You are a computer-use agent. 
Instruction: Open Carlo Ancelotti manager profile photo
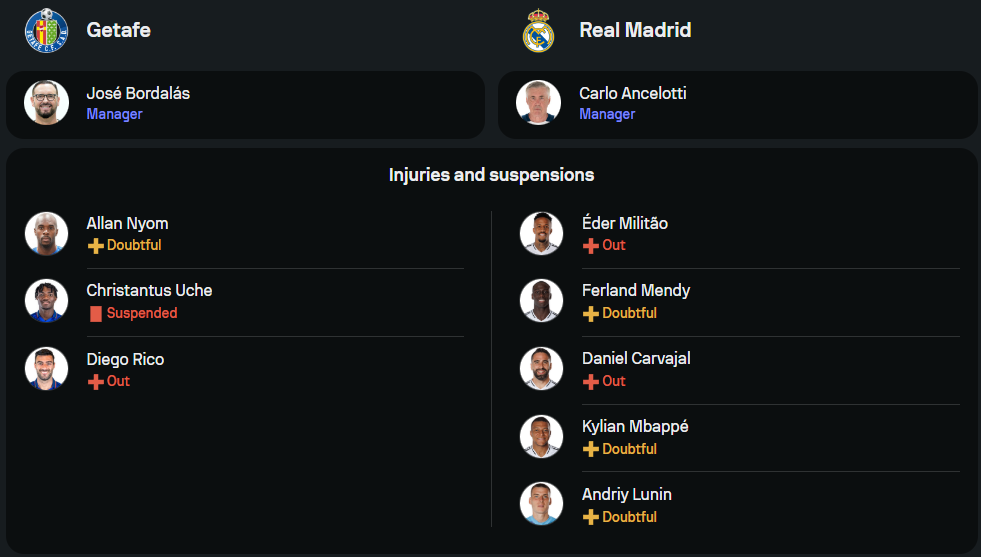point(538,103)
